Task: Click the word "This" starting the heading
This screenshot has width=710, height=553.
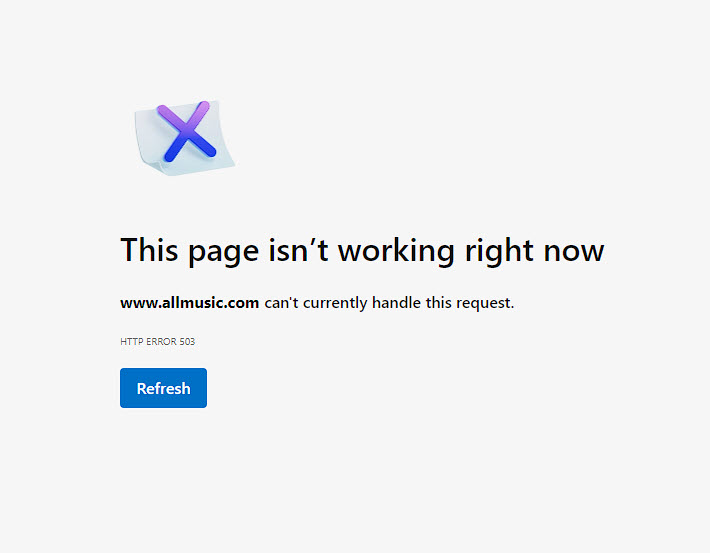Action: [149, 250]
